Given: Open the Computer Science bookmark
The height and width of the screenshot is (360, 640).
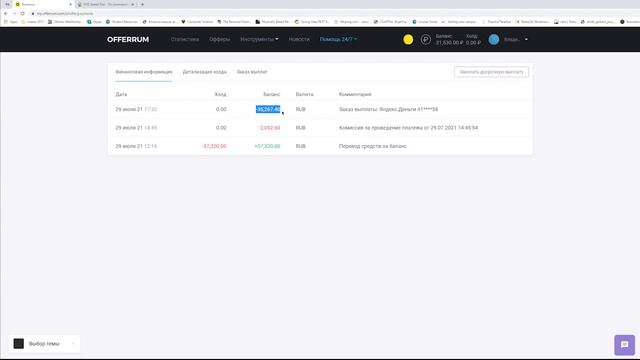Looking at the screenshot, I should click(x=197, y=22).
